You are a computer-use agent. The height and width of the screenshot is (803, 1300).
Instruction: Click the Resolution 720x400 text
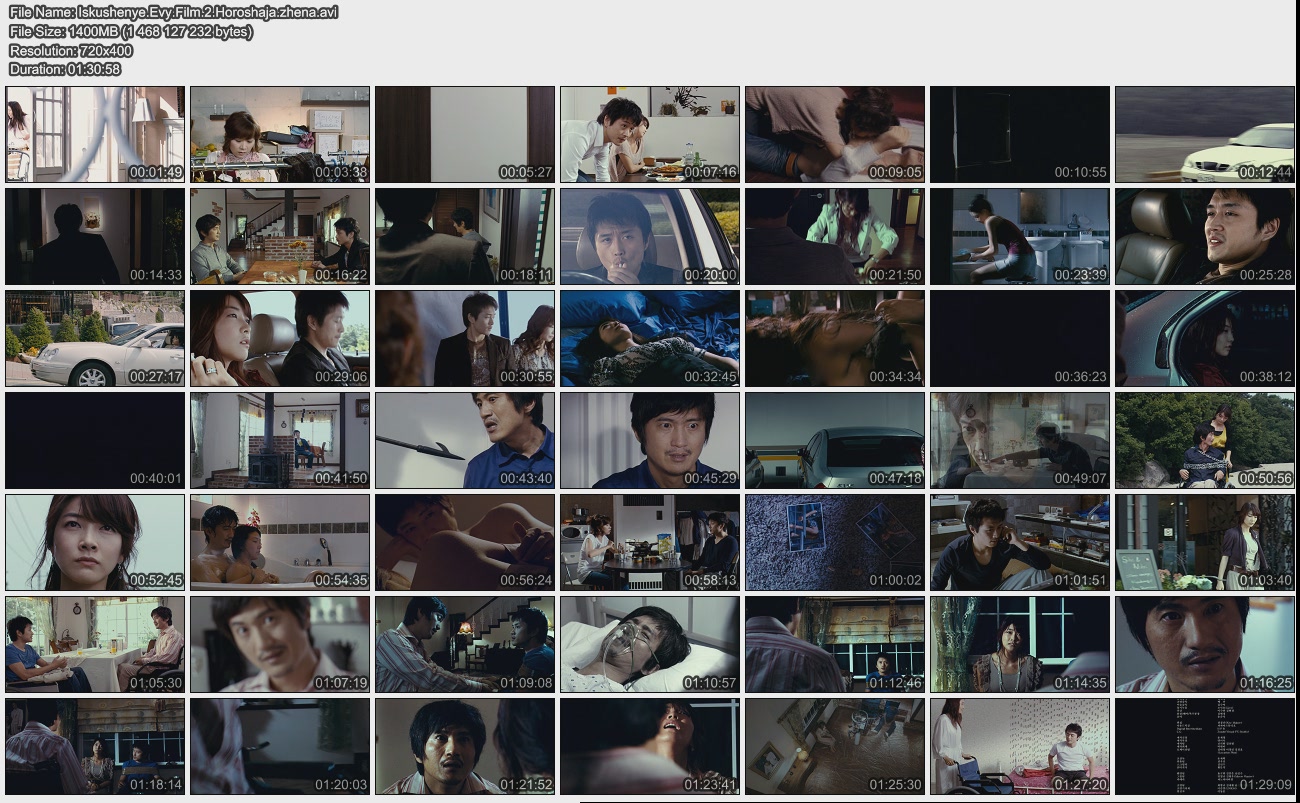71,50
